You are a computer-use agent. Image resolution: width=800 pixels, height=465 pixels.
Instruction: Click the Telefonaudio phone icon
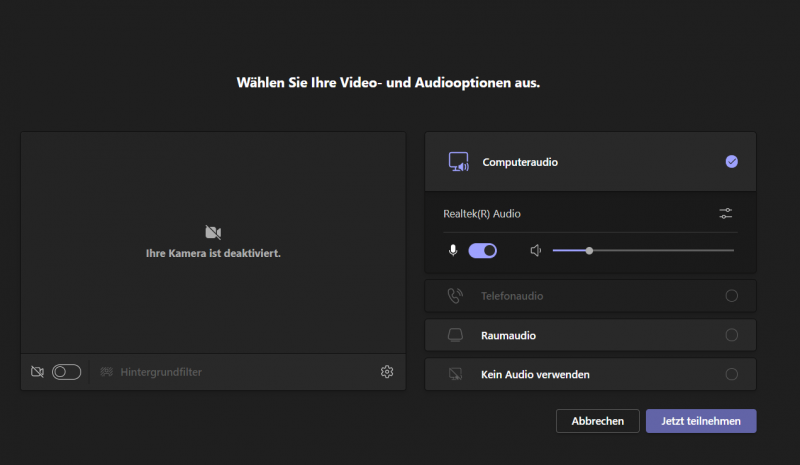pos(455,296)
